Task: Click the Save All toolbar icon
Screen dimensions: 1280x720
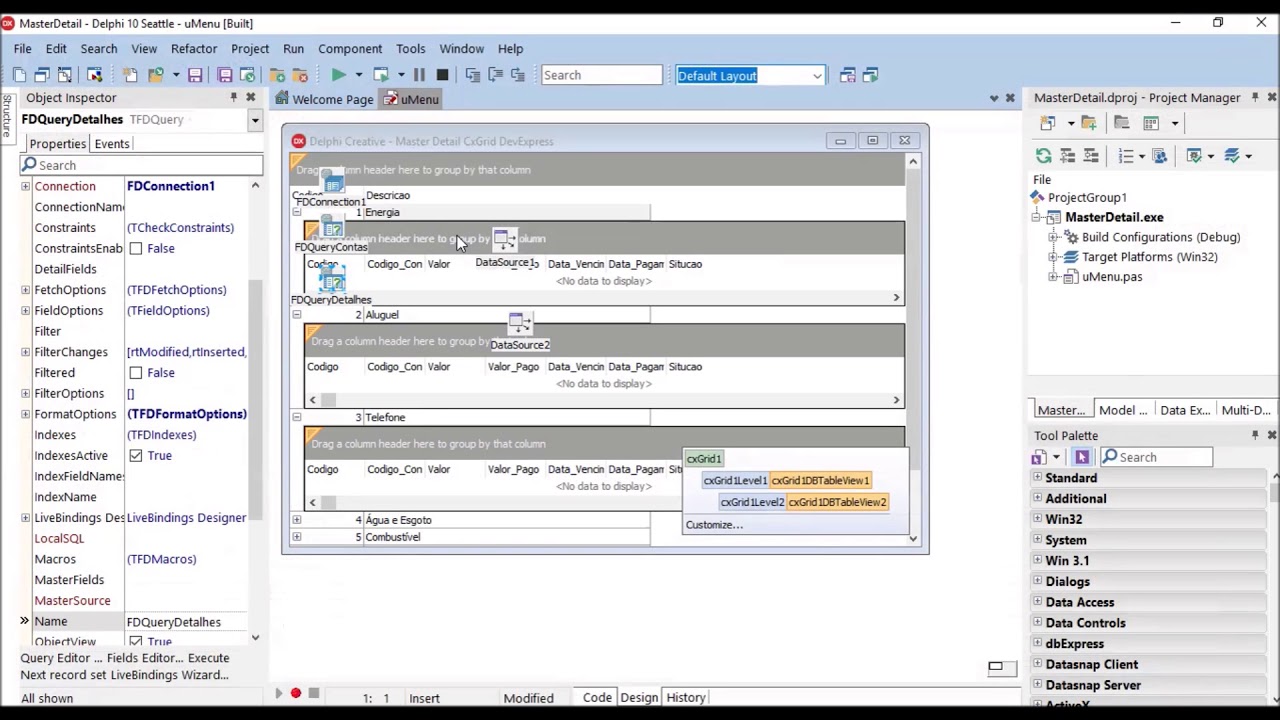Action: (225, 75)
